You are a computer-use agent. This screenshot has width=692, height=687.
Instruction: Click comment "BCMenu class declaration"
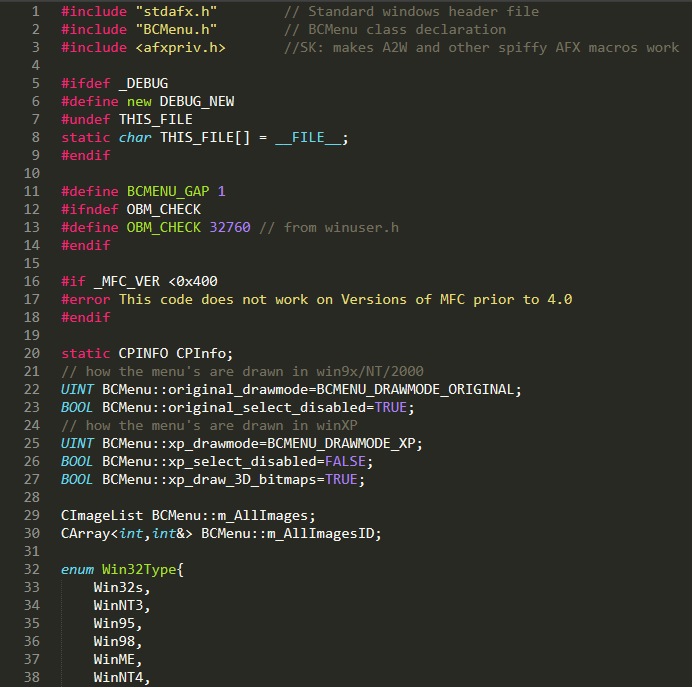[395, 30]
